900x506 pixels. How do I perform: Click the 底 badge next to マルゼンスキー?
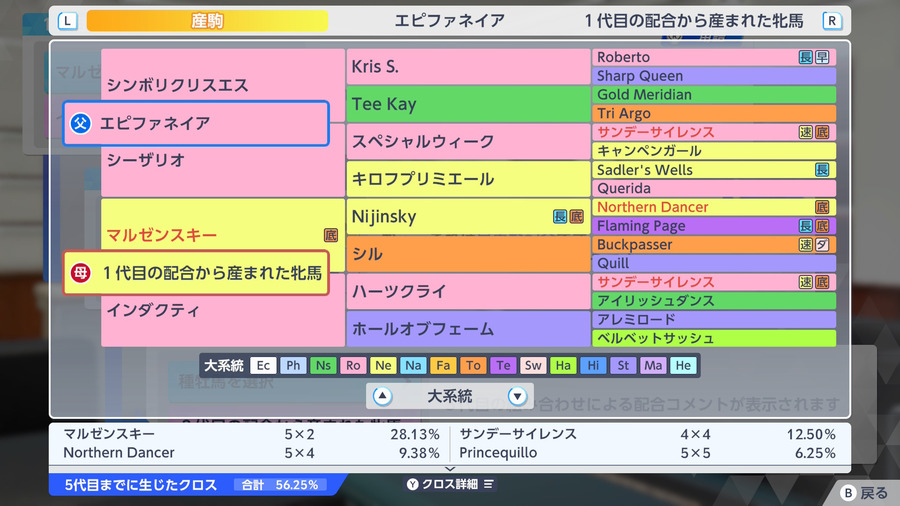(331, 235)
